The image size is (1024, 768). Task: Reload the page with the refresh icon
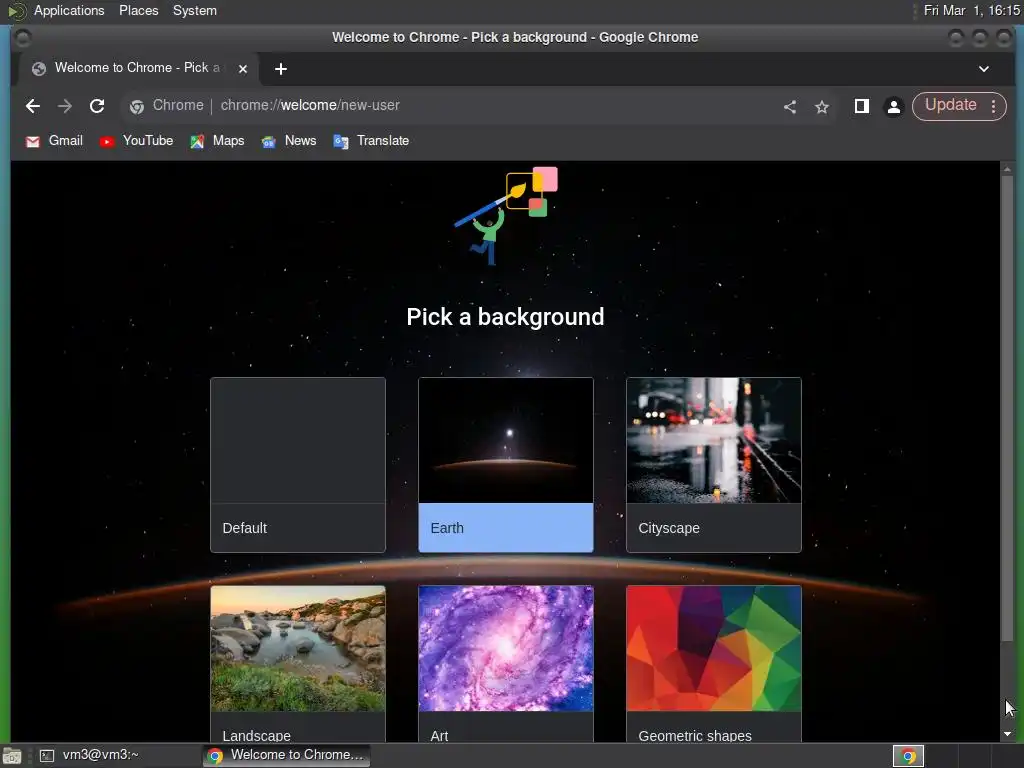point(97,106)
